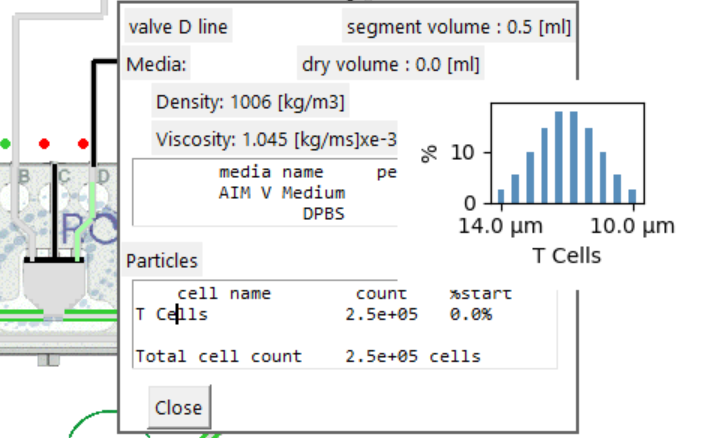Click the valve D line title

[178, 27]
